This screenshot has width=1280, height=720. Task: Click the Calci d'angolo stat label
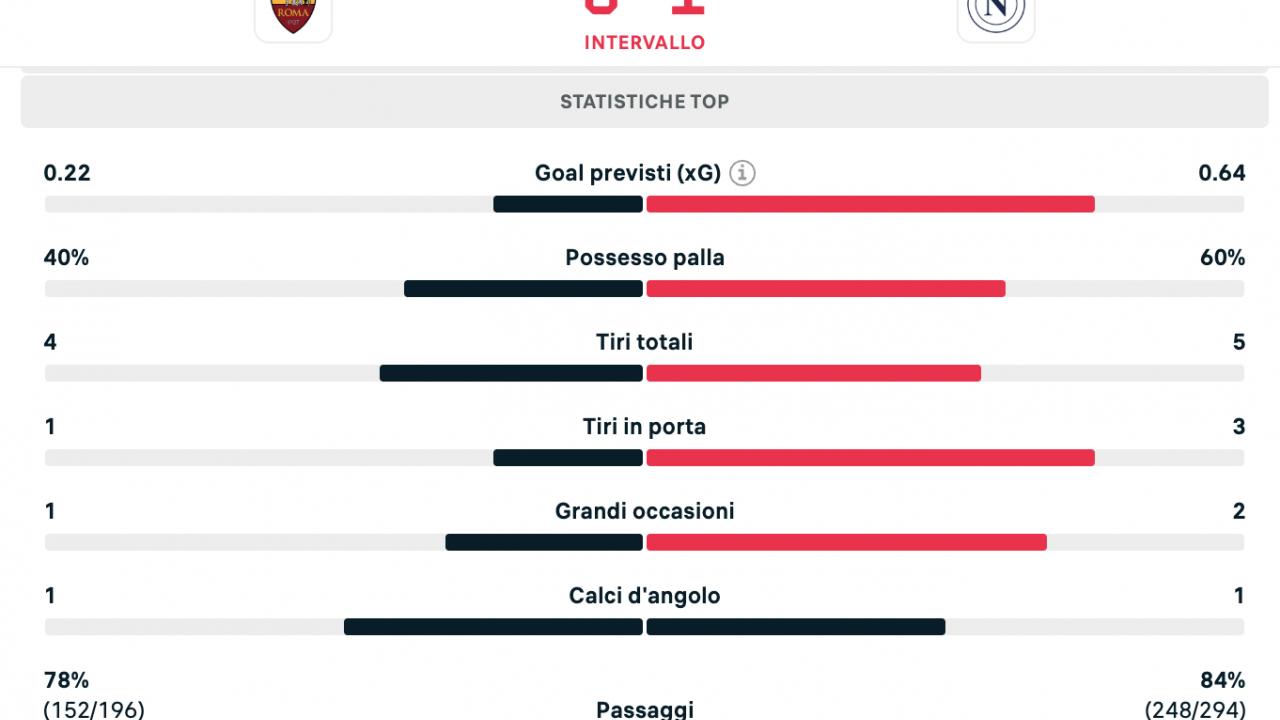(644, 595)
